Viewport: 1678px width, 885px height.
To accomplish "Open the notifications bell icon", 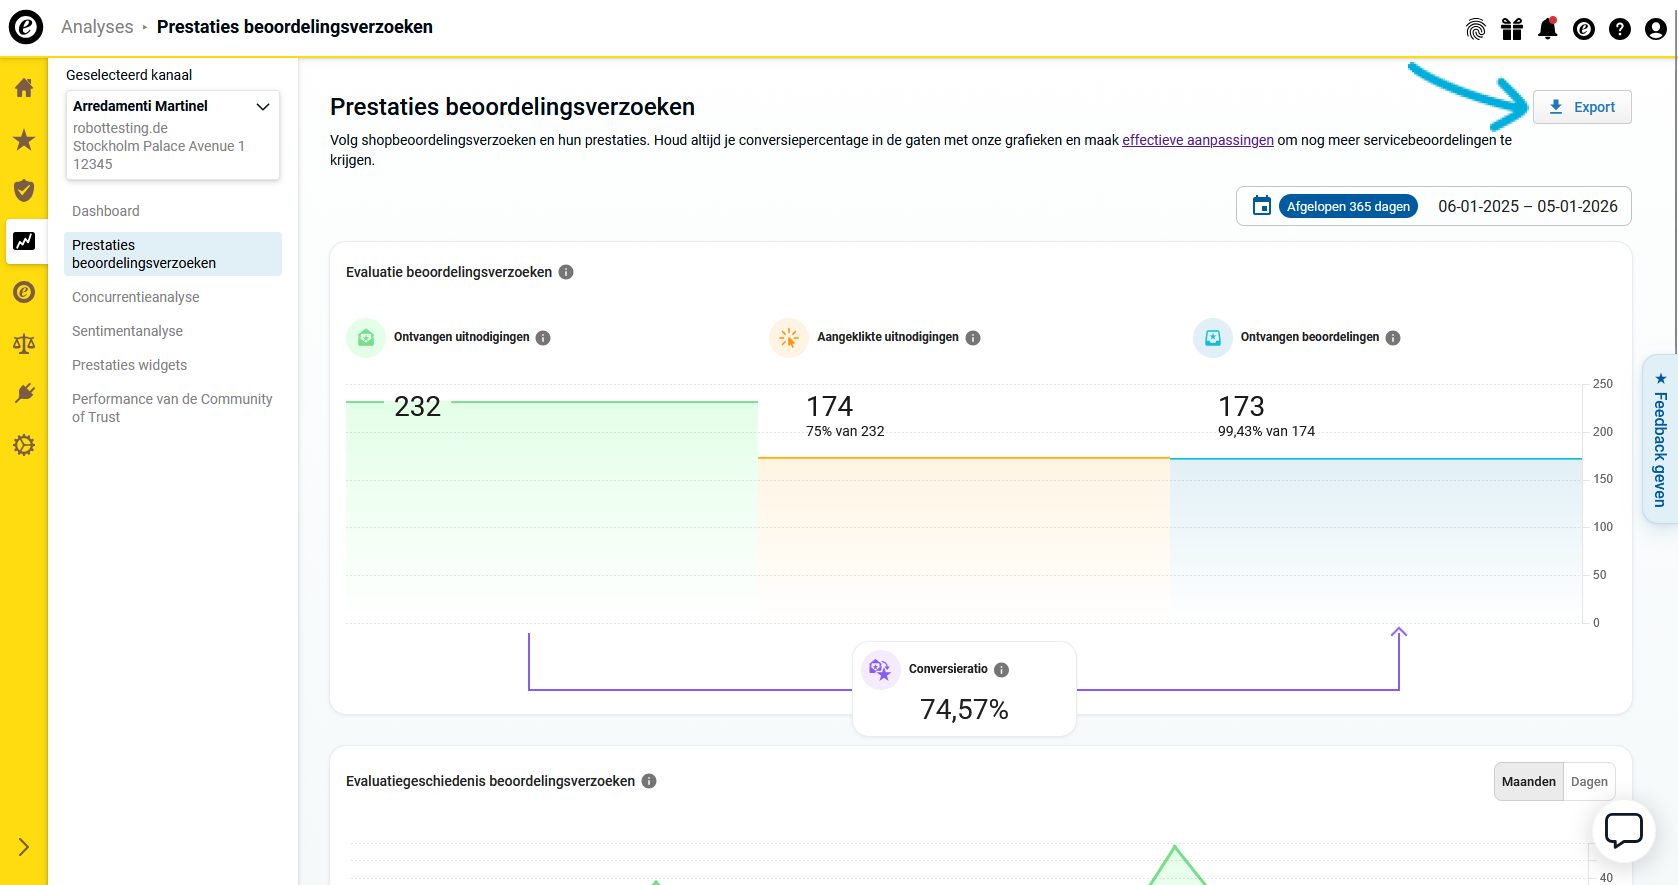I will point(1547,29).
